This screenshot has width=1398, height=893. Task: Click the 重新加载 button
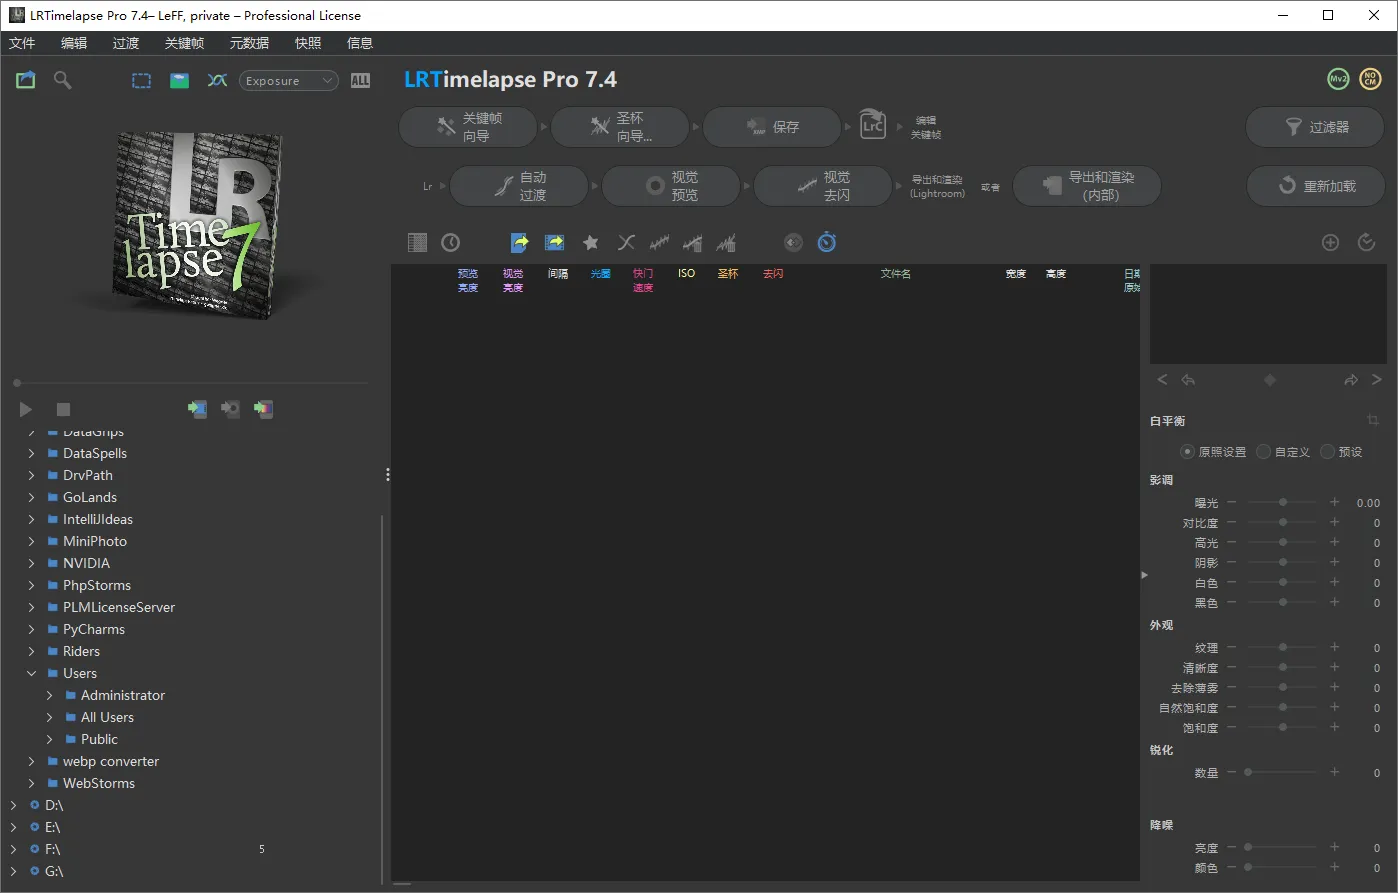click(1315, 186)
